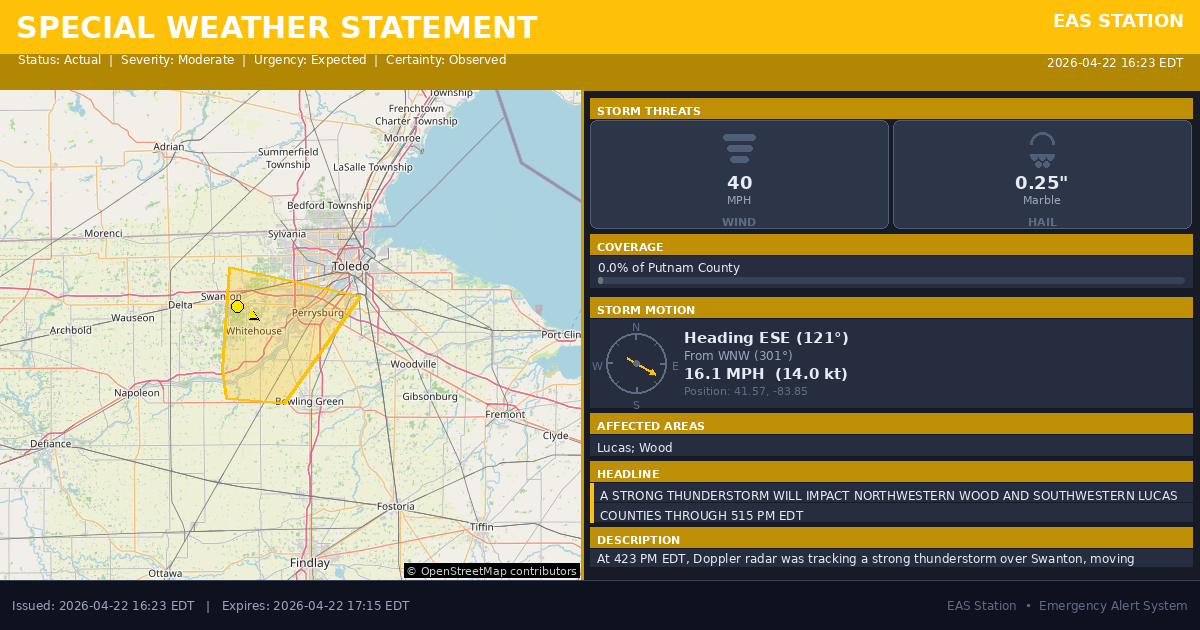Image resolution: width=1200 pixels, height=630 pixels.
Task: Expand the AFFECTED AREAS section header
Action: tap(891, 425)
